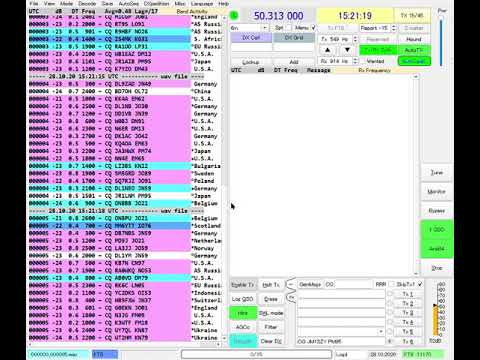Toggle the green AutoTx button
Screen dimensions: 480x360
[414, 50]
